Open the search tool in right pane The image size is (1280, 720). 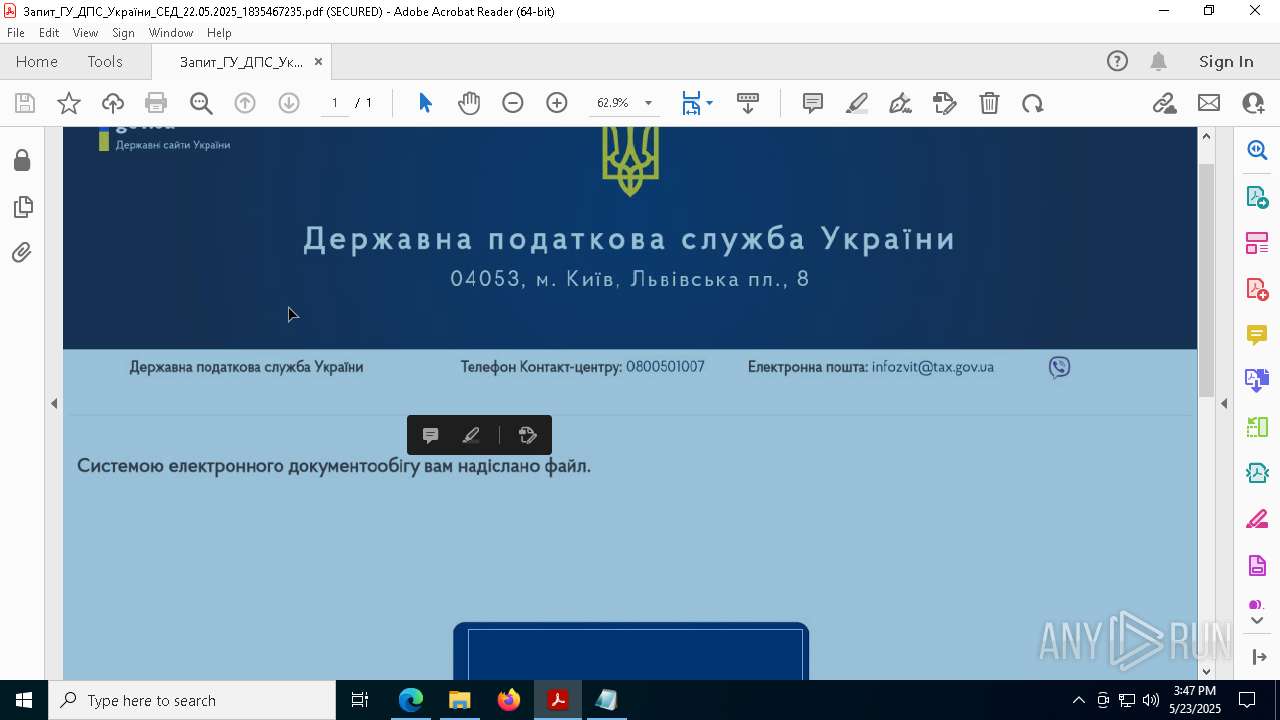click(x=1257, y=150)
